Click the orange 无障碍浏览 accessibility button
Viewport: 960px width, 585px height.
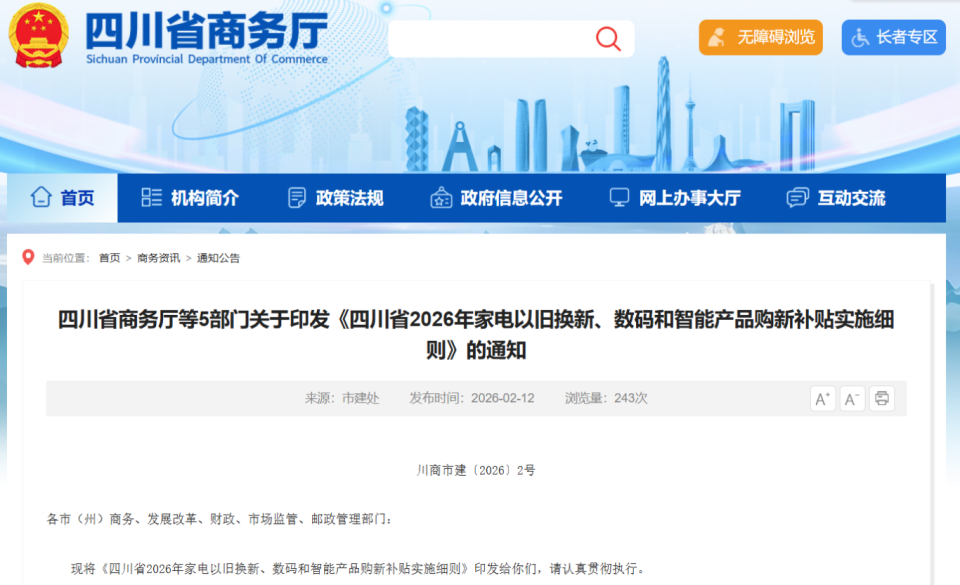click(x=760, y=37)
